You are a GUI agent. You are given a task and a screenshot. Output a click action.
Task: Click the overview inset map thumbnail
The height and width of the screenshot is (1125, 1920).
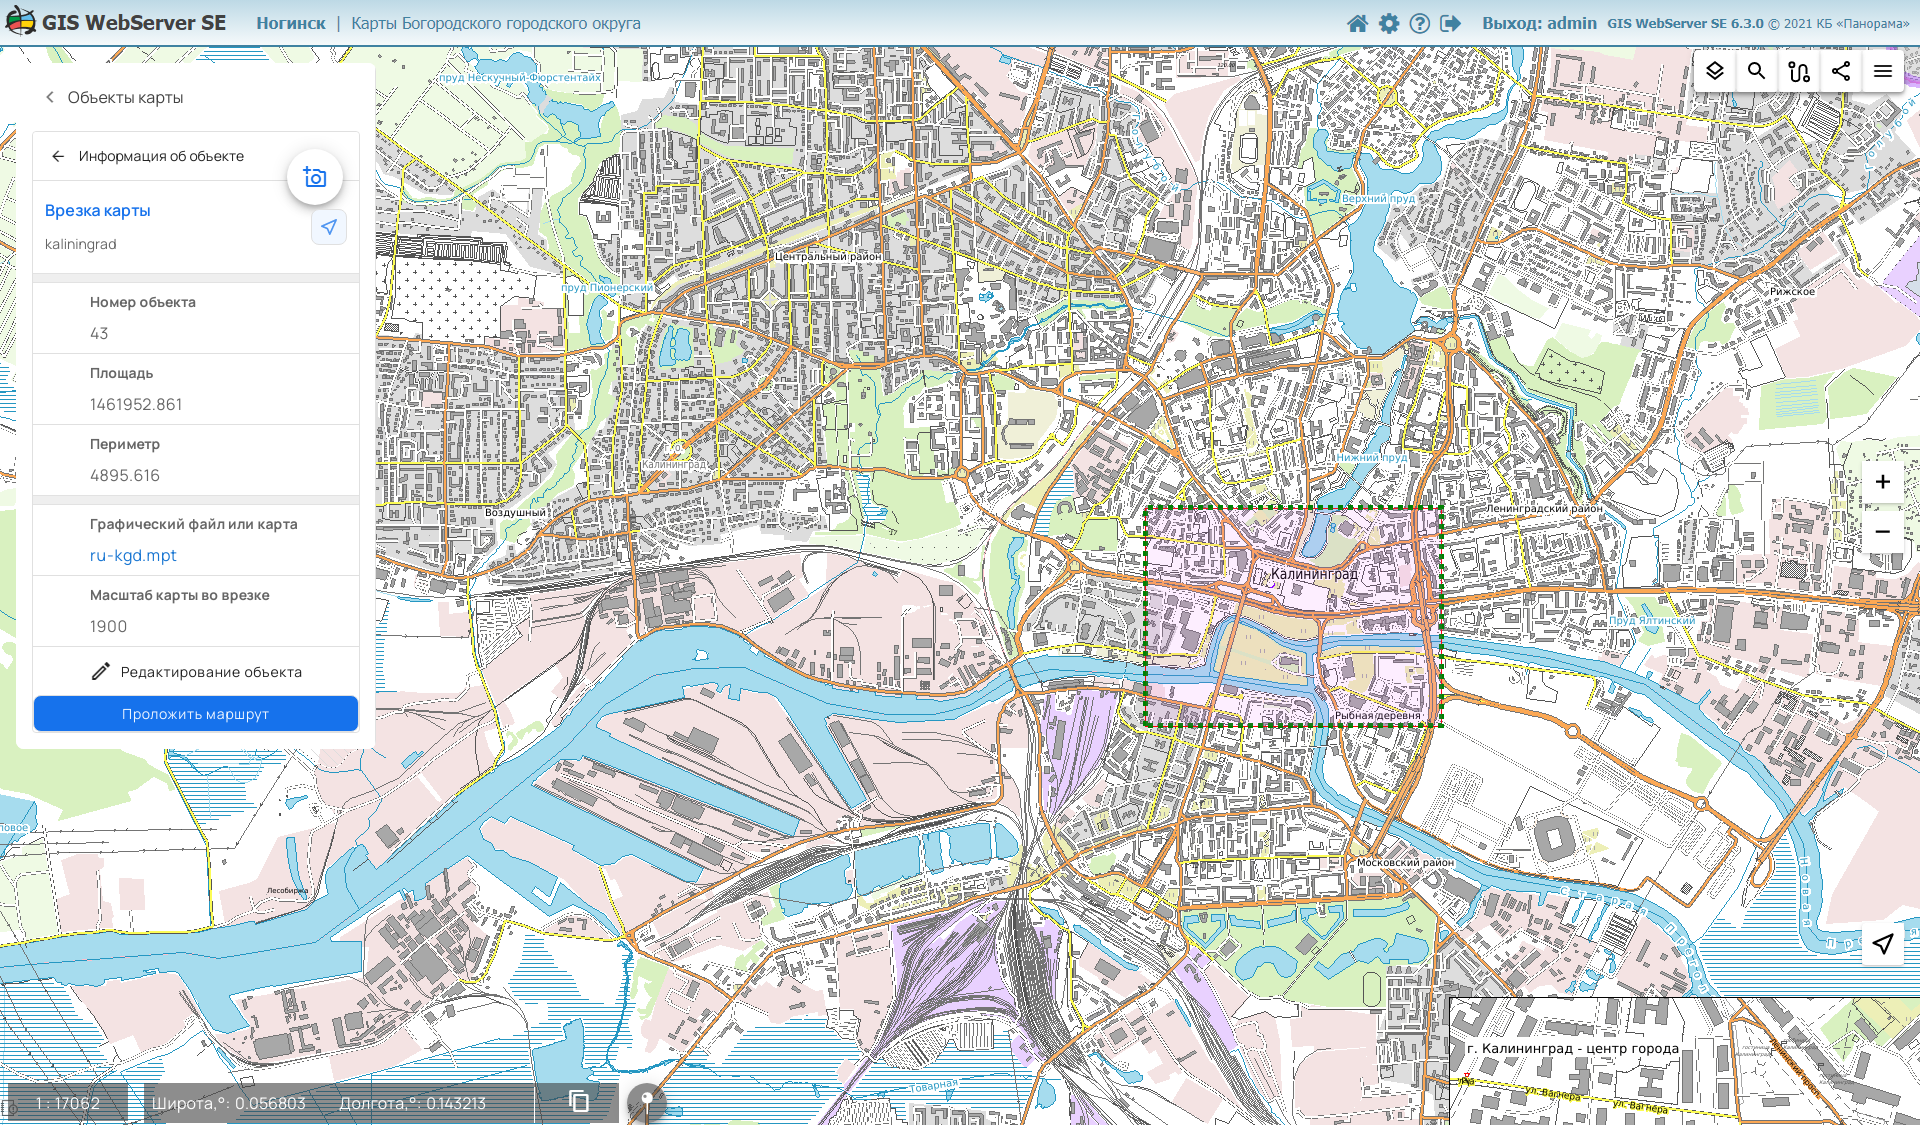coord(1684,1060)
